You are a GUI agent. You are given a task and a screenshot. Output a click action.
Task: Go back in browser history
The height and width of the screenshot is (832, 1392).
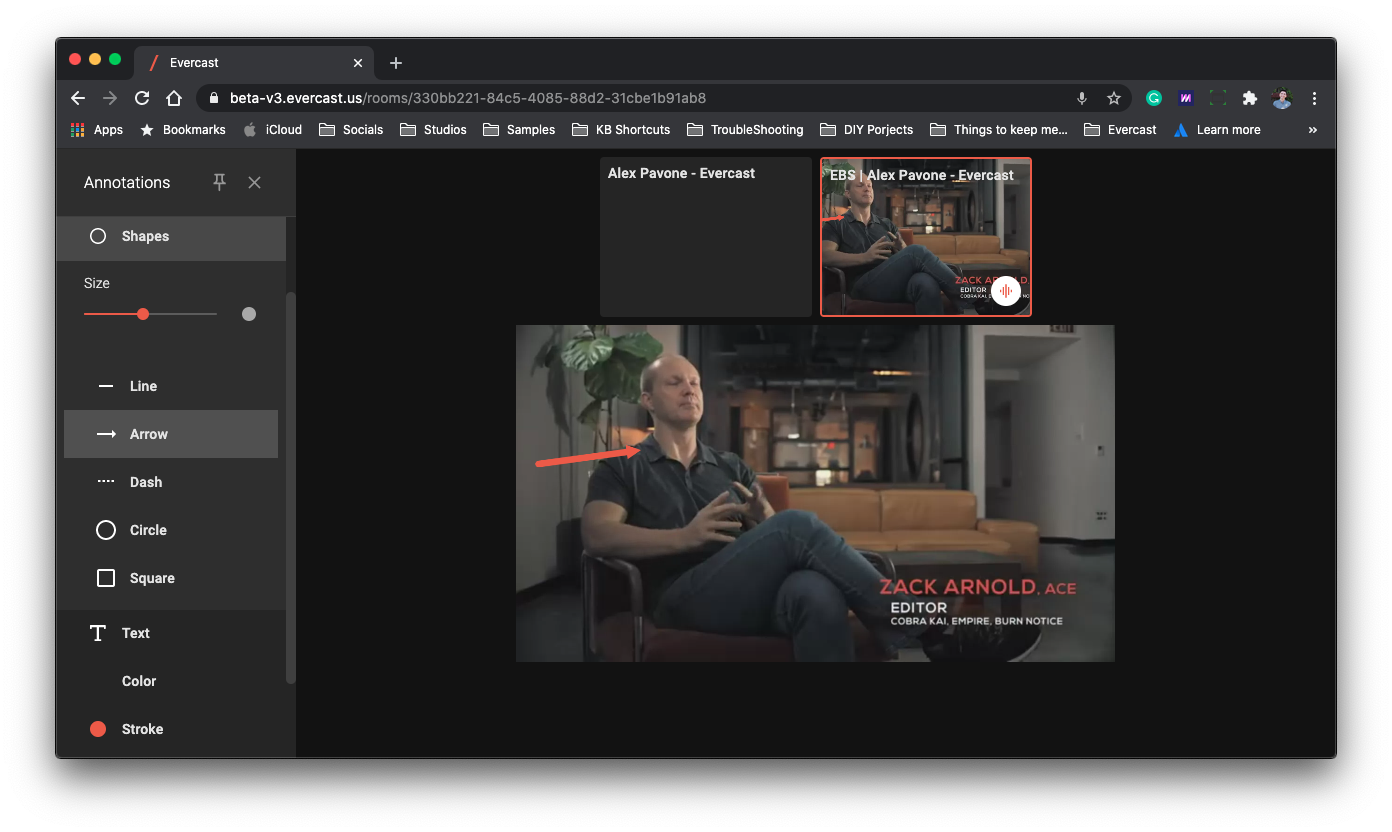78,98
